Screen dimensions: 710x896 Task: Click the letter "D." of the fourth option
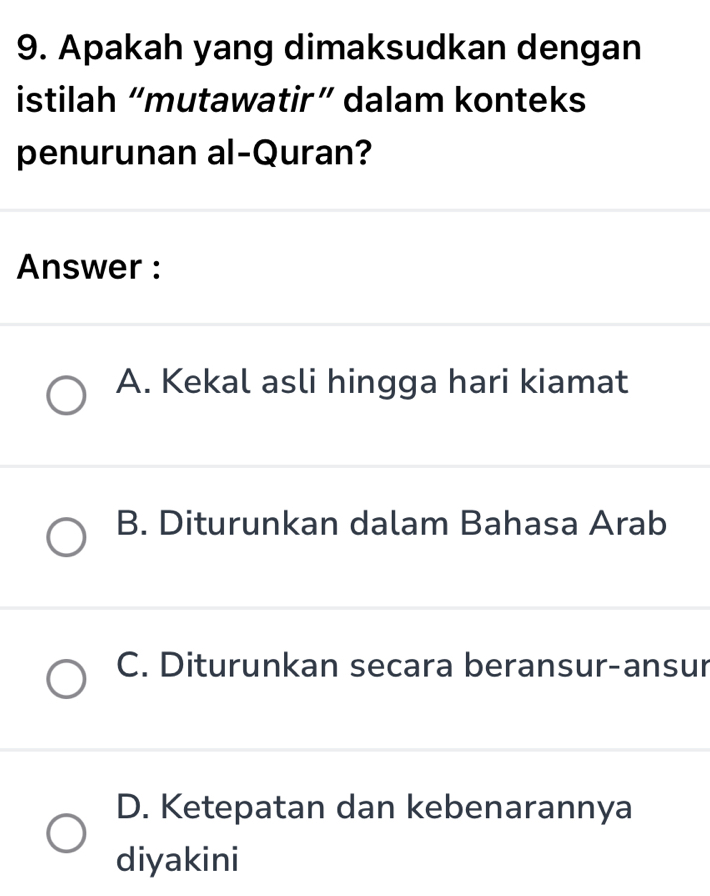pyautogui.click(x=133, y=807)
